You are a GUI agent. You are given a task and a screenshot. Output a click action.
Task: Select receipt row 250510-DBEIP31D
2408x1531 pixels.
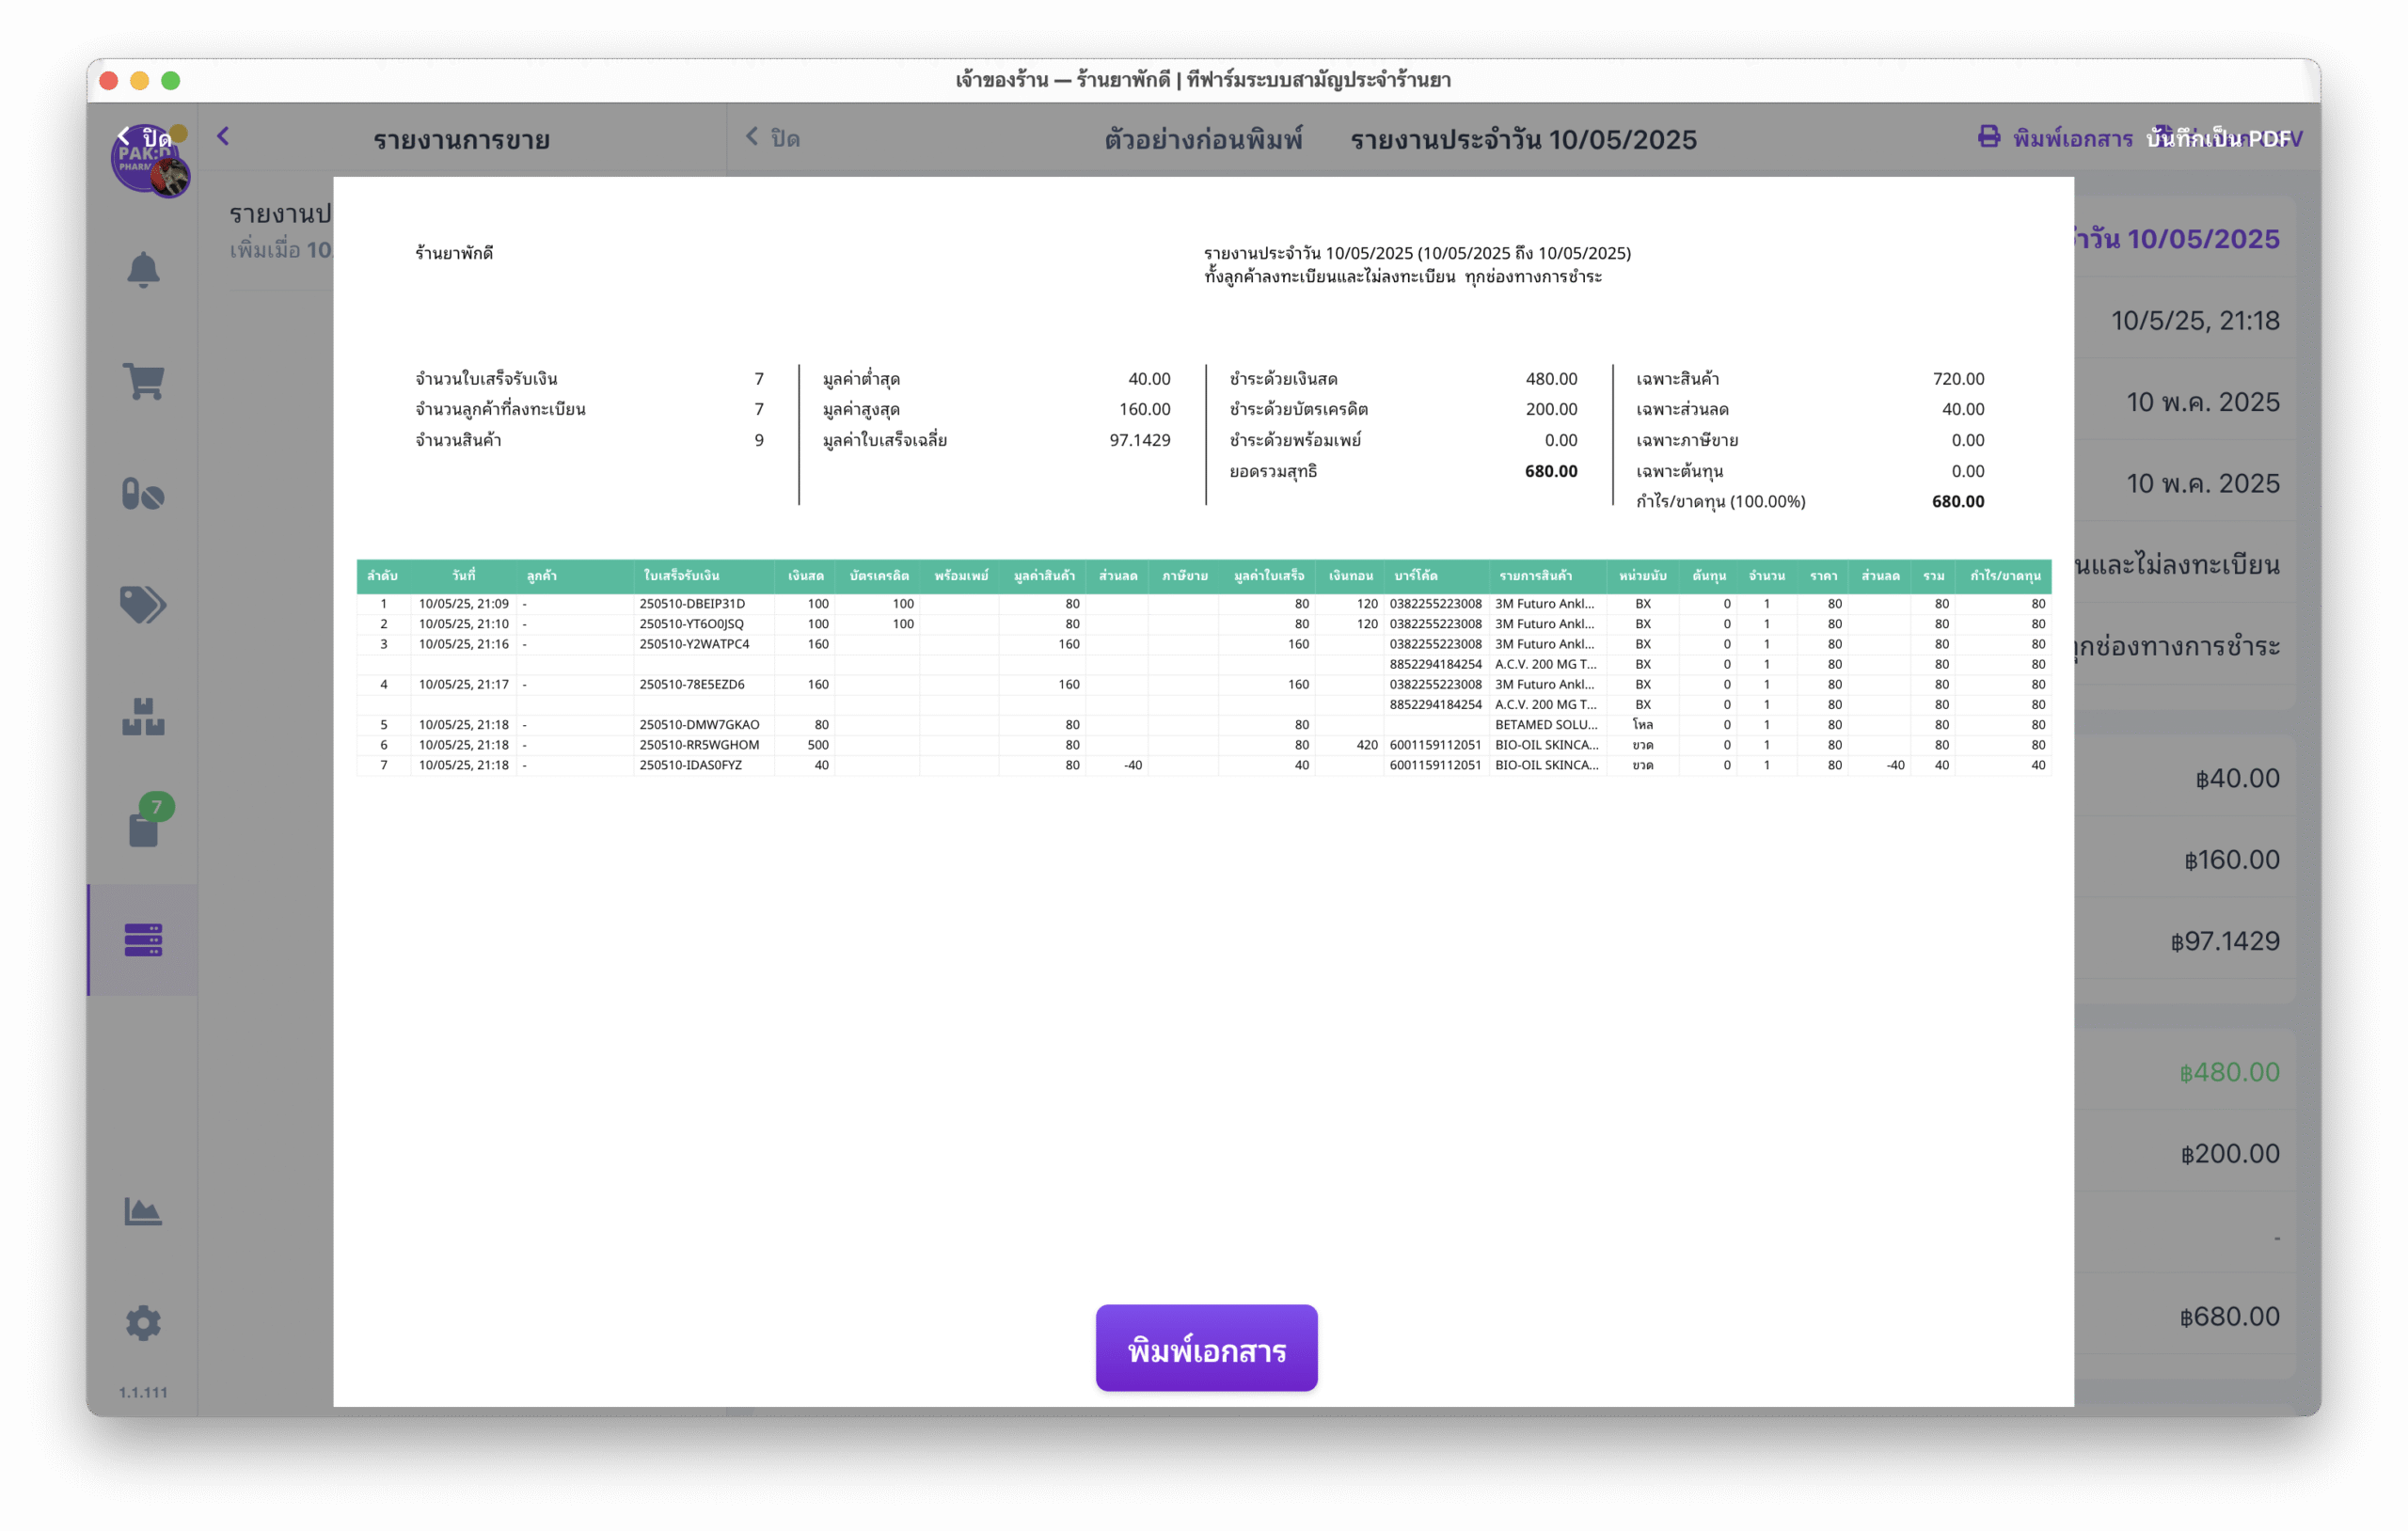692,604
